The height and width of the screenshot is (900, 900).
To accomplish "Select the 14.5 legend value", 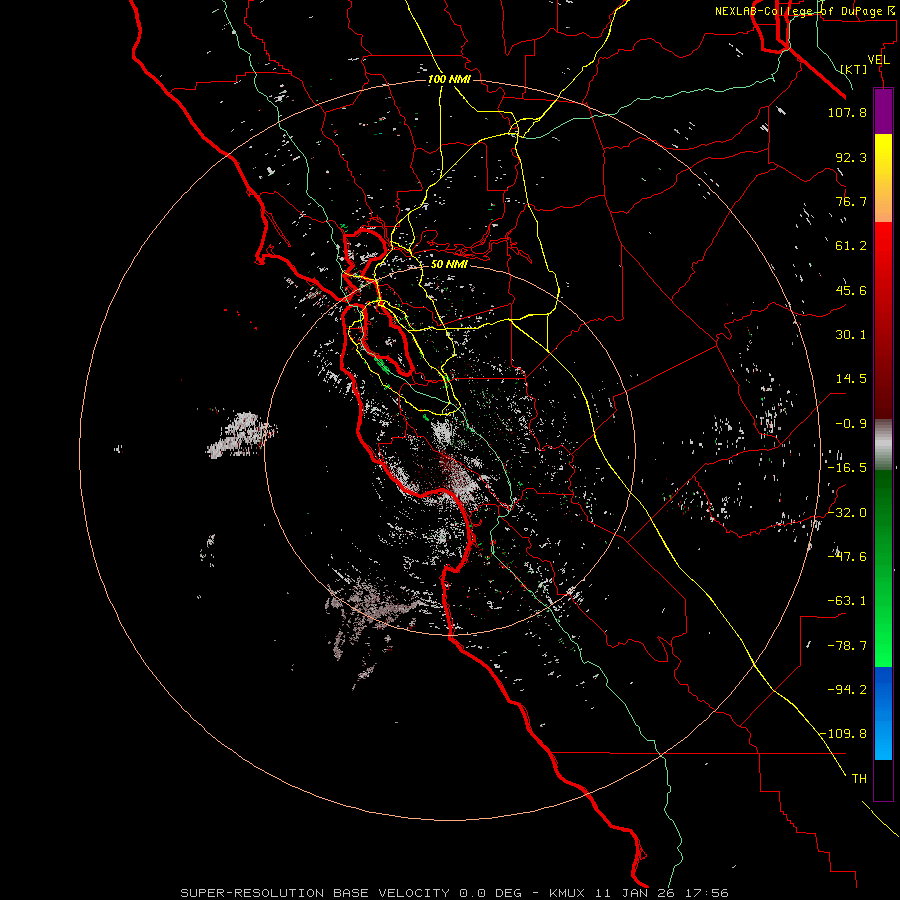I will point(851,379).
